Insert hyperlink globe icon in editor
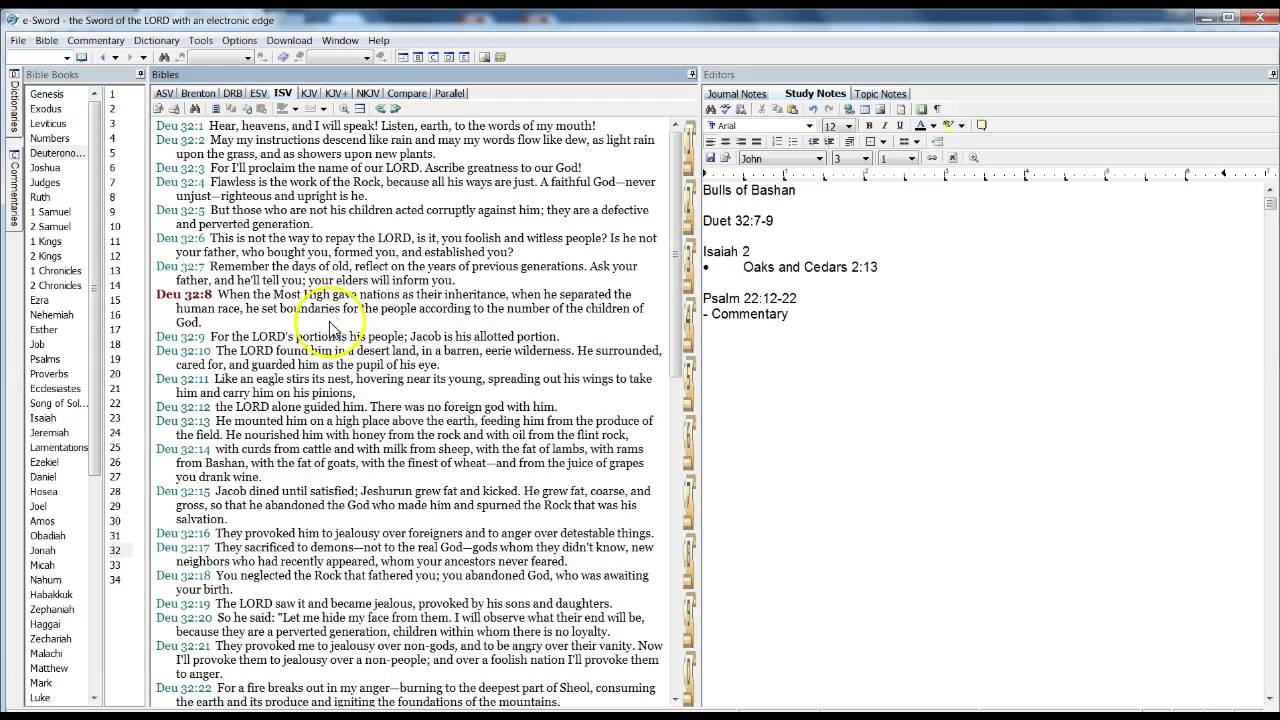The height and width of the screenshot is (720, 1280). click(x=849, y=109)
